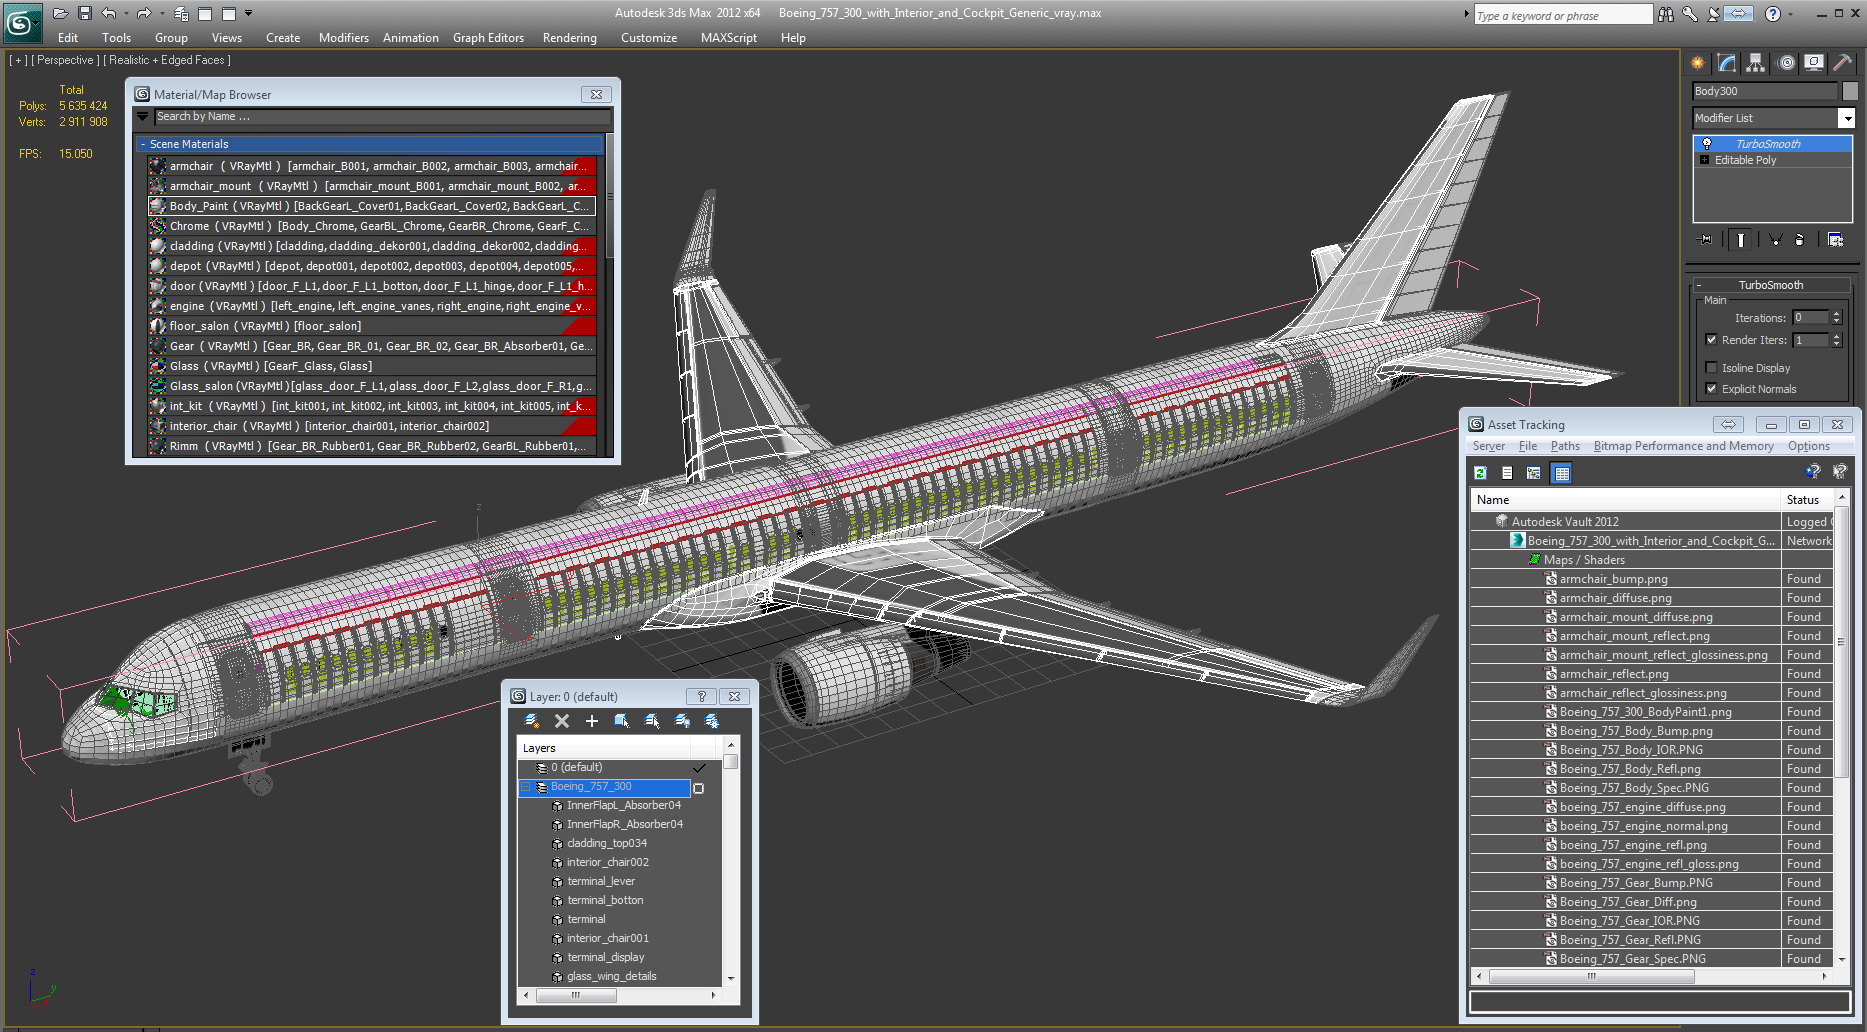Click the Body300 object color swatch
The width and height of the screenshot is (1867, 1032).
(1850, 91)
